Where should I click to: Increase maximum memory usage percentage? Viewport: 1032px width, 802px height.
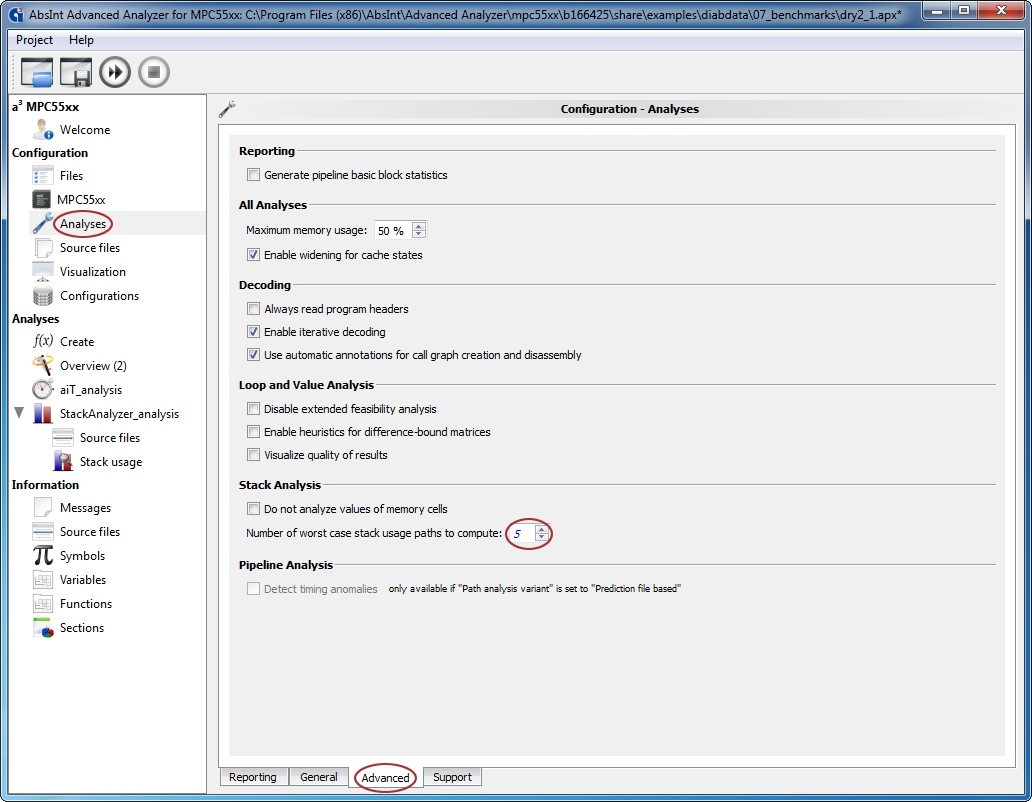pos(419,226)
